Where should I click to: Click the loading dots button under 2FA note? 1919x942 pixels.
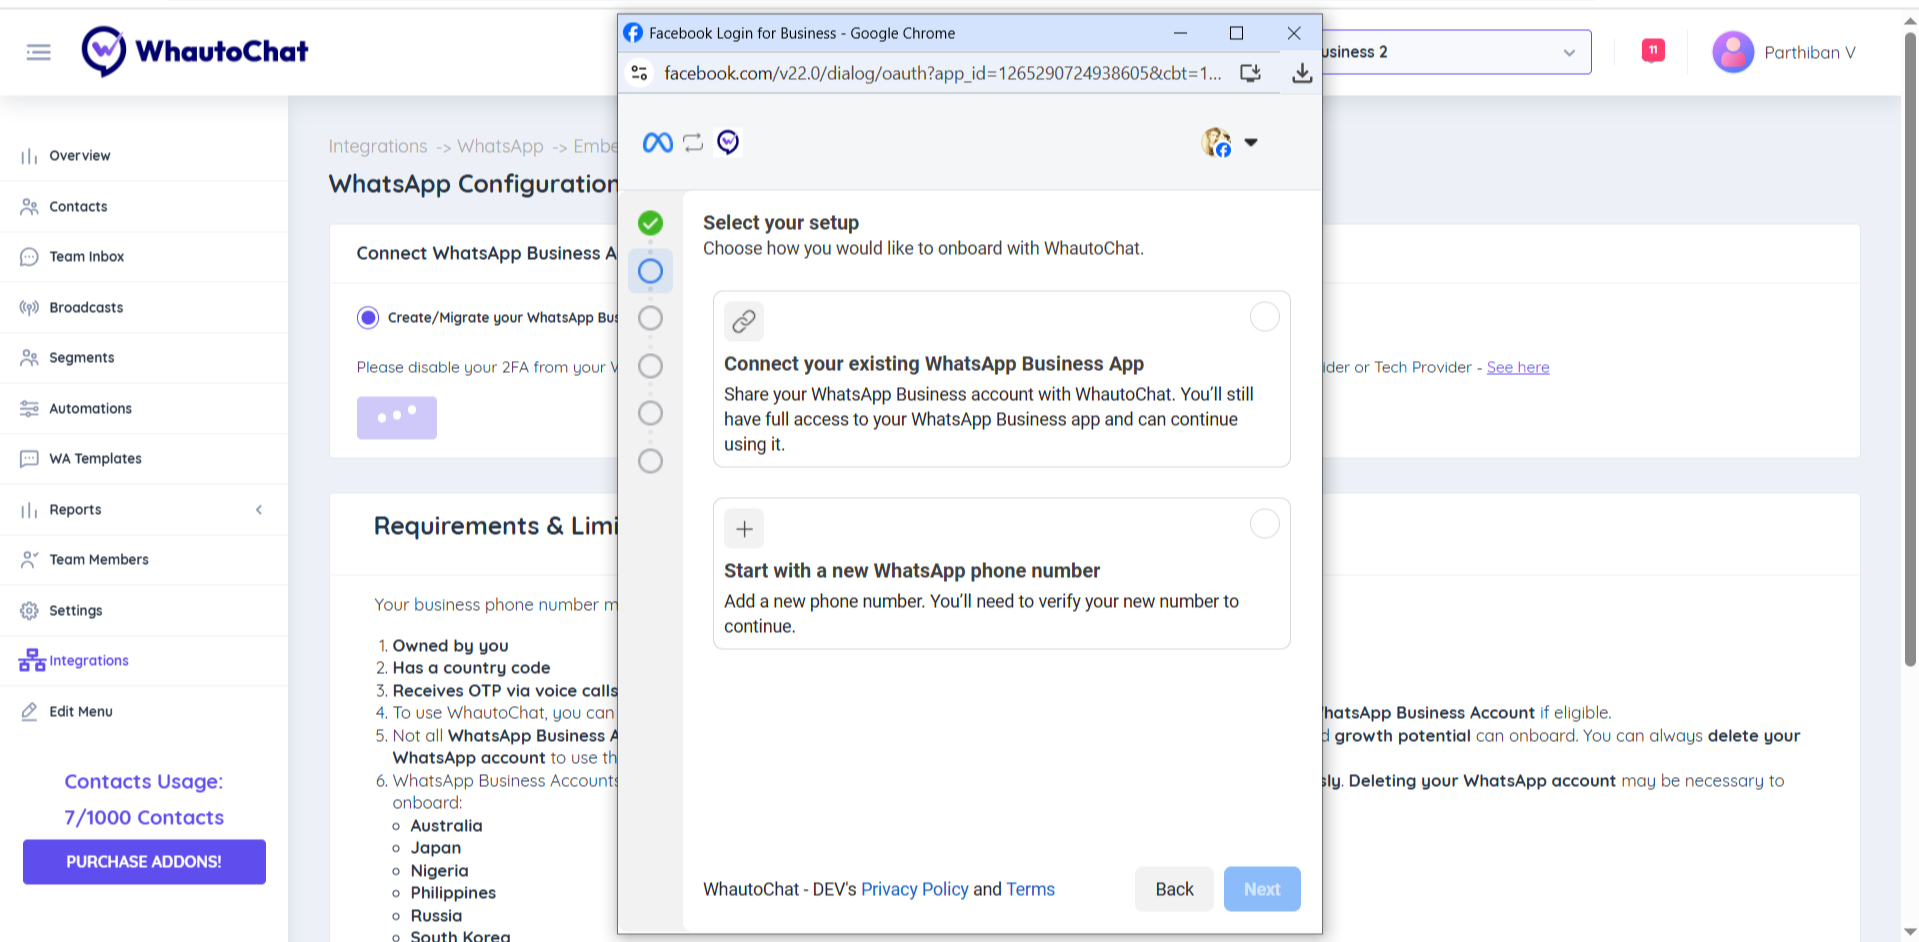pyautogui.click(x=397, y=418)
